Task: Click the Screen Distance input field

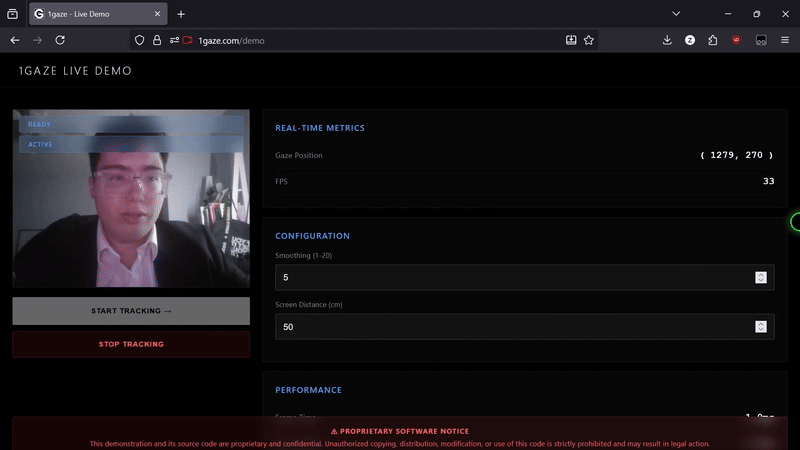Action: (524, 327)
